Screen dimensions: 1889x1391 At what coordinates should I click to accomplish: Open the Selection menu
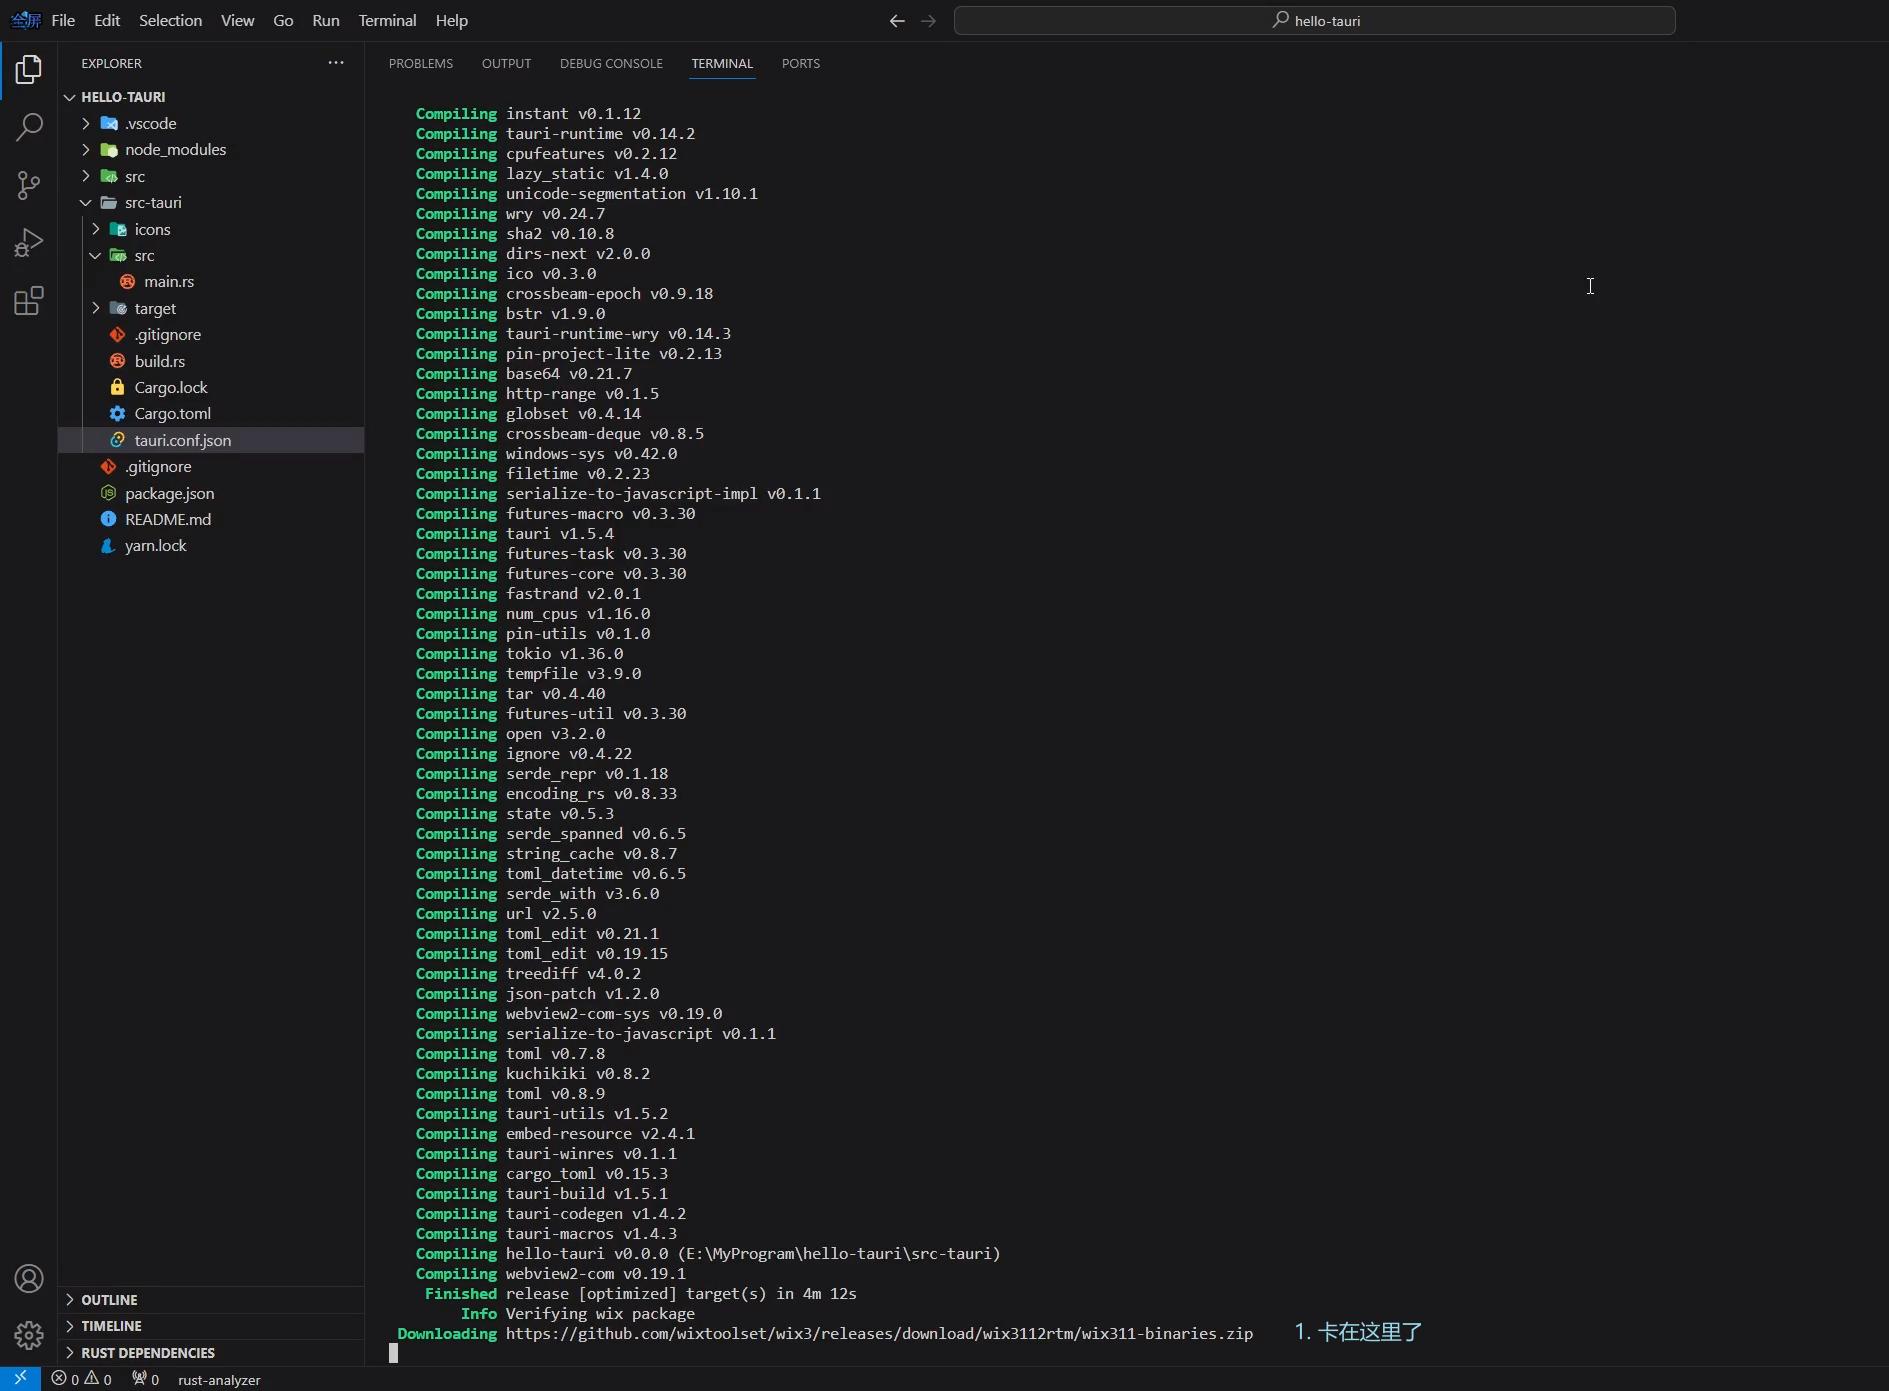(170, 21)
